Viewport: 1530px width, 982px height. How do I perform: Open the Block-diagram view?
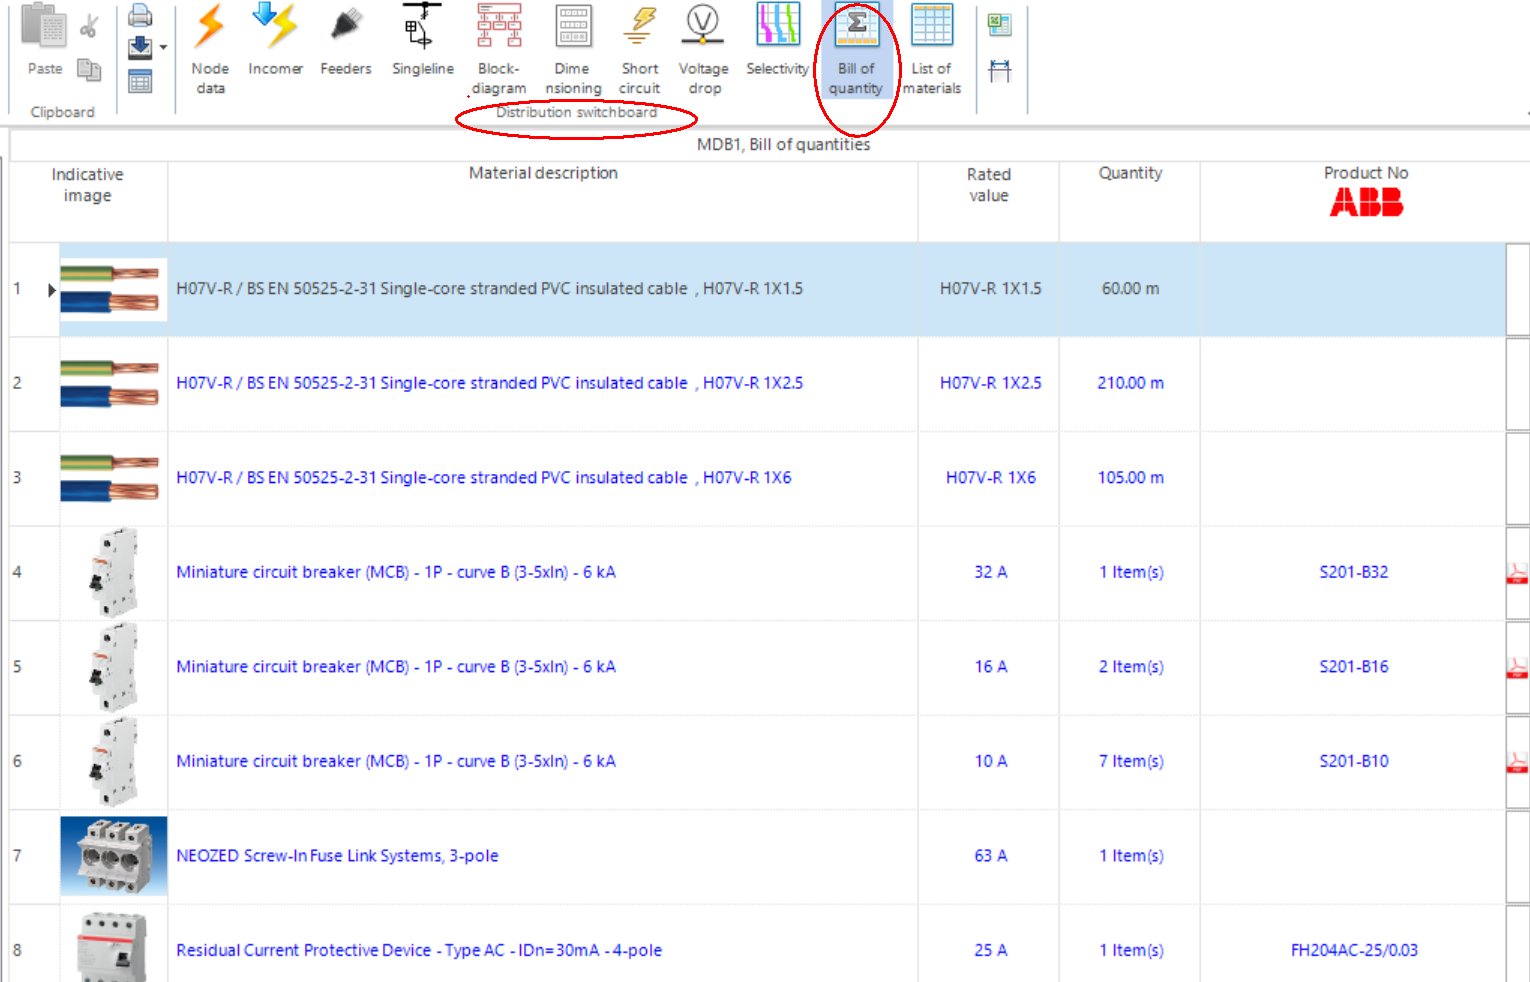(498, 45)
